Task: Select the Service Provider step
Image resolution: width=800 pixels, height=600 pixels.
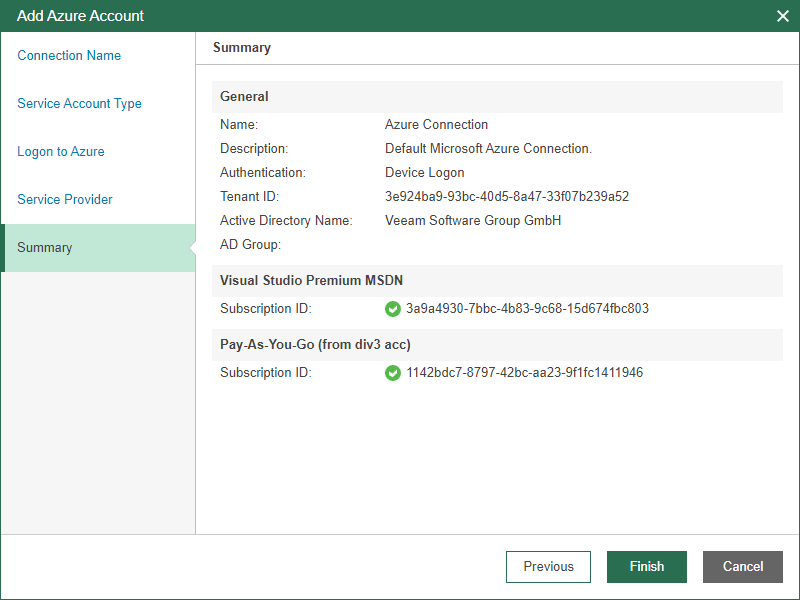Action: [x=65, y=200]
